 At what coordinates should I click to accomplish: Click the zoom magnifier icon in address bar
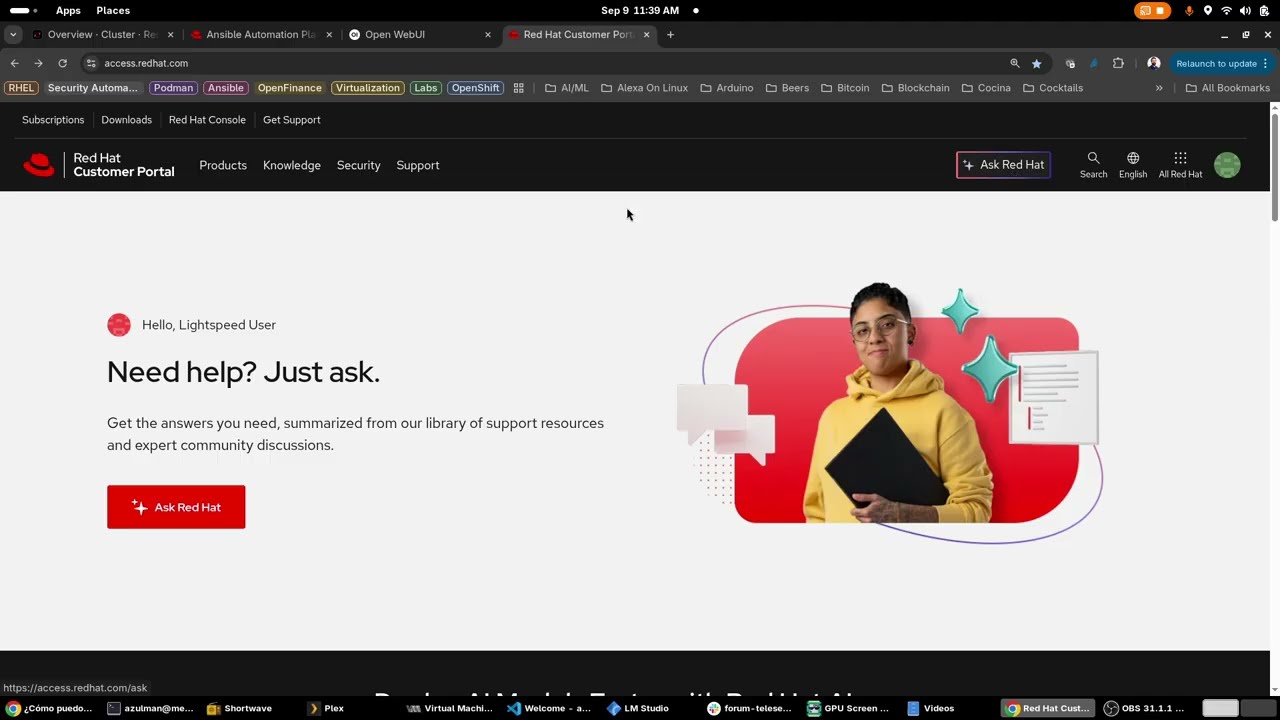point(1014,63)
